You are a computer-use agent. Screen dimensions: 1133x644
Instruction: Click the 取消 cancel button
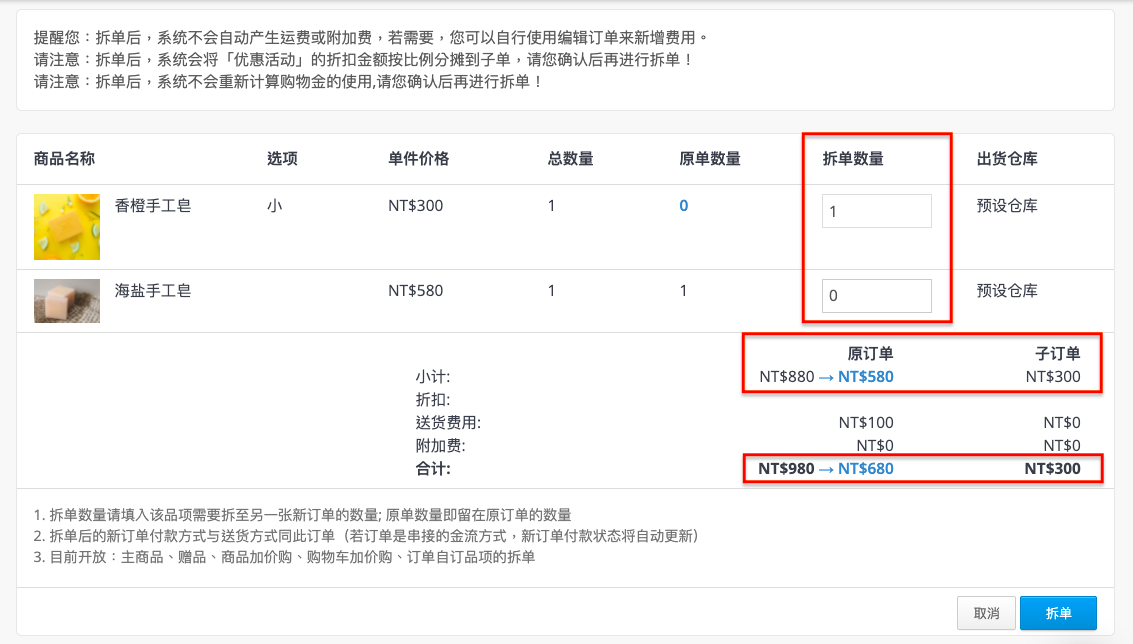click(986, 613)
